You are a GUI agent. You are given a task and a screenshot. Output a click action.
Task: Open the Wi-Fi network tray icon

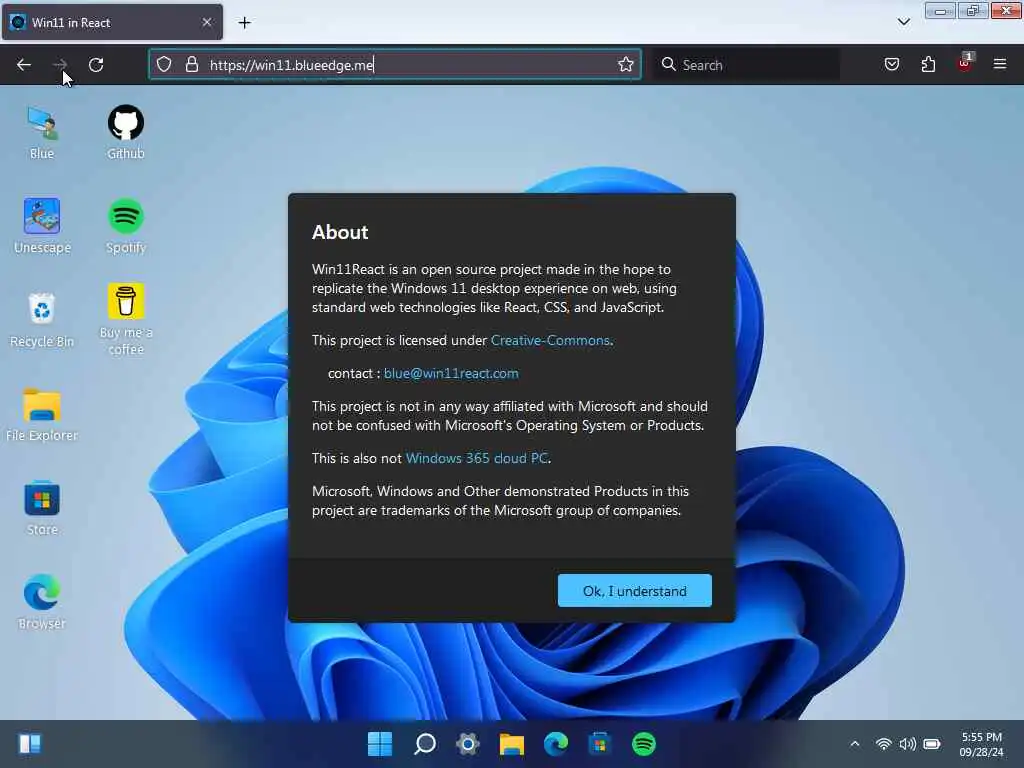point(884,744)
